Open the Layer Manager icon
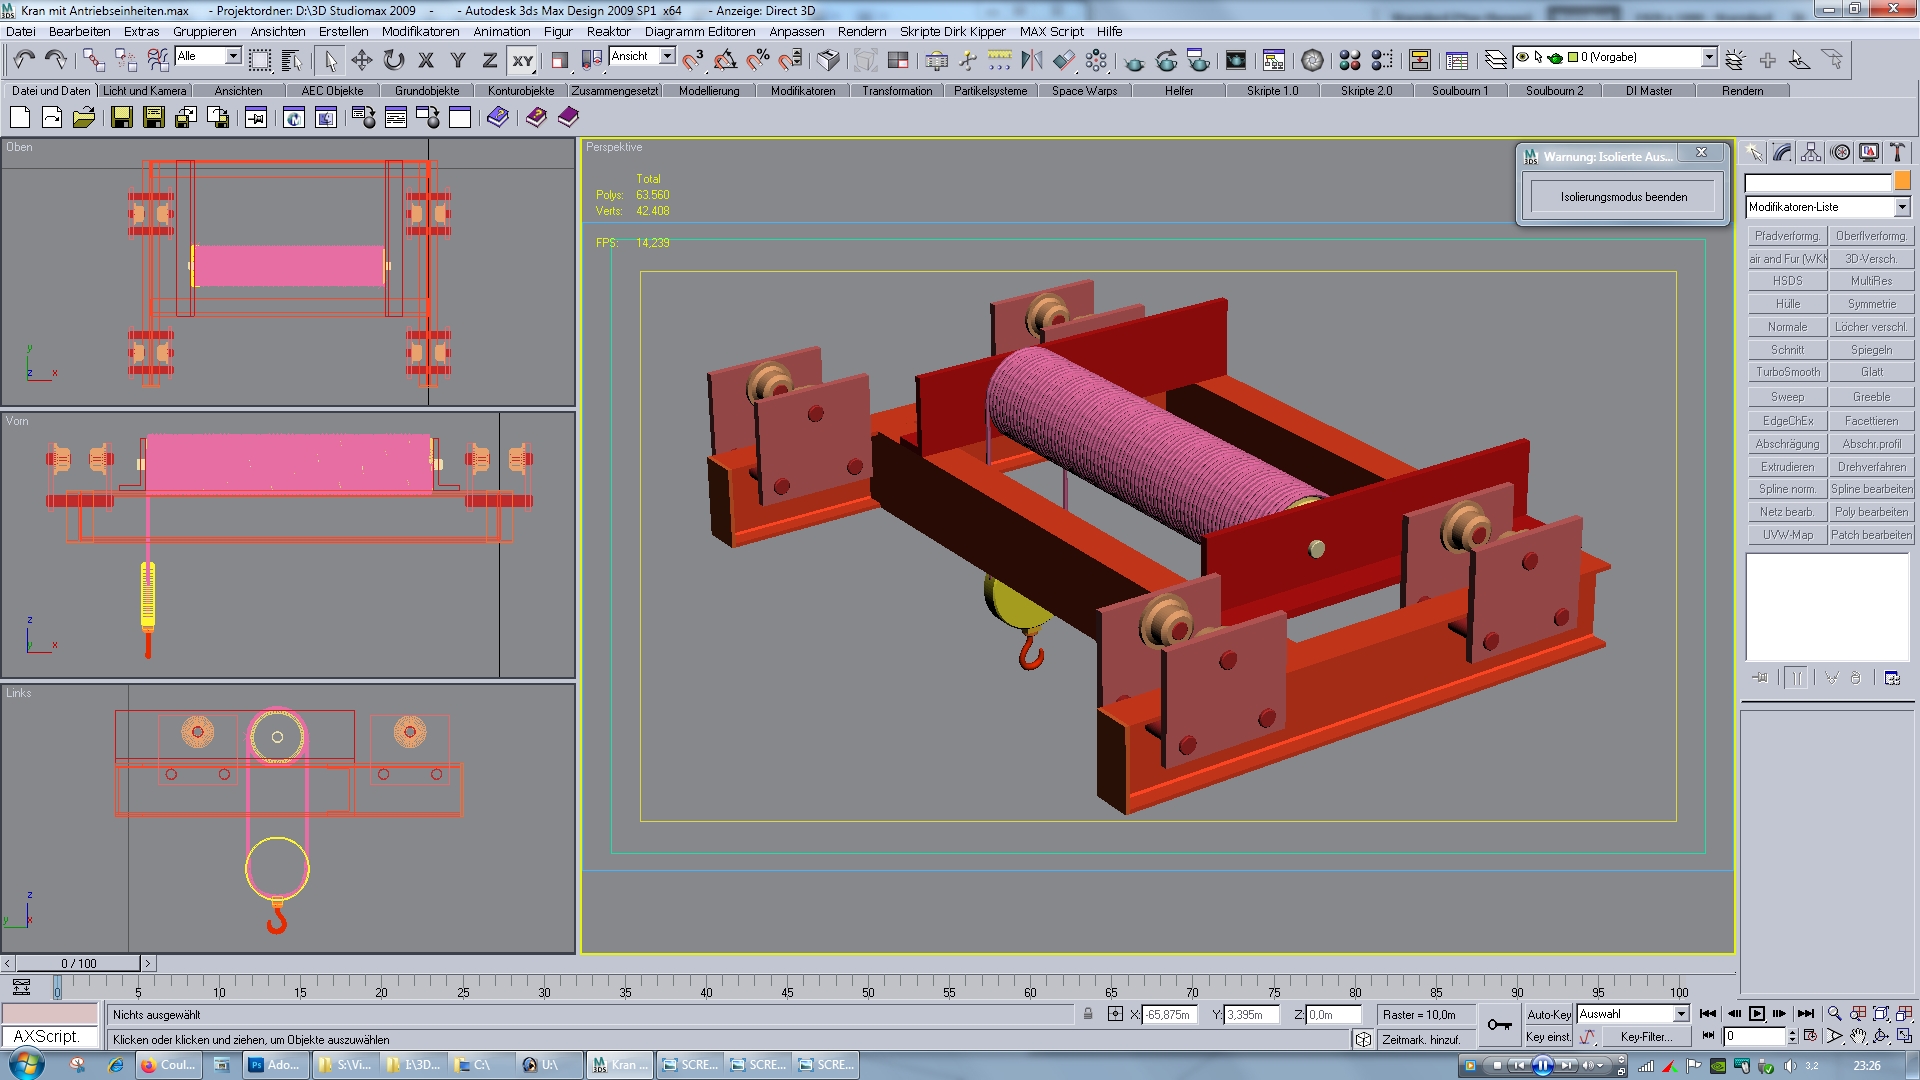This screenshot has height=1080, width=1920. coord(1495,60)
